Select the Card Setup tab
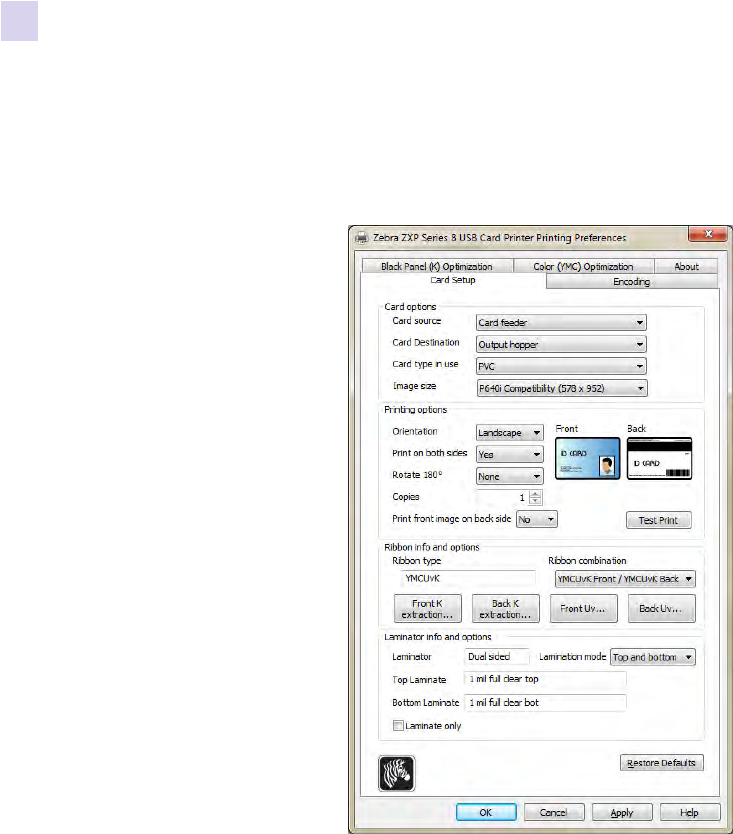The width and height of the screenshot is (733, 834). 453,280
